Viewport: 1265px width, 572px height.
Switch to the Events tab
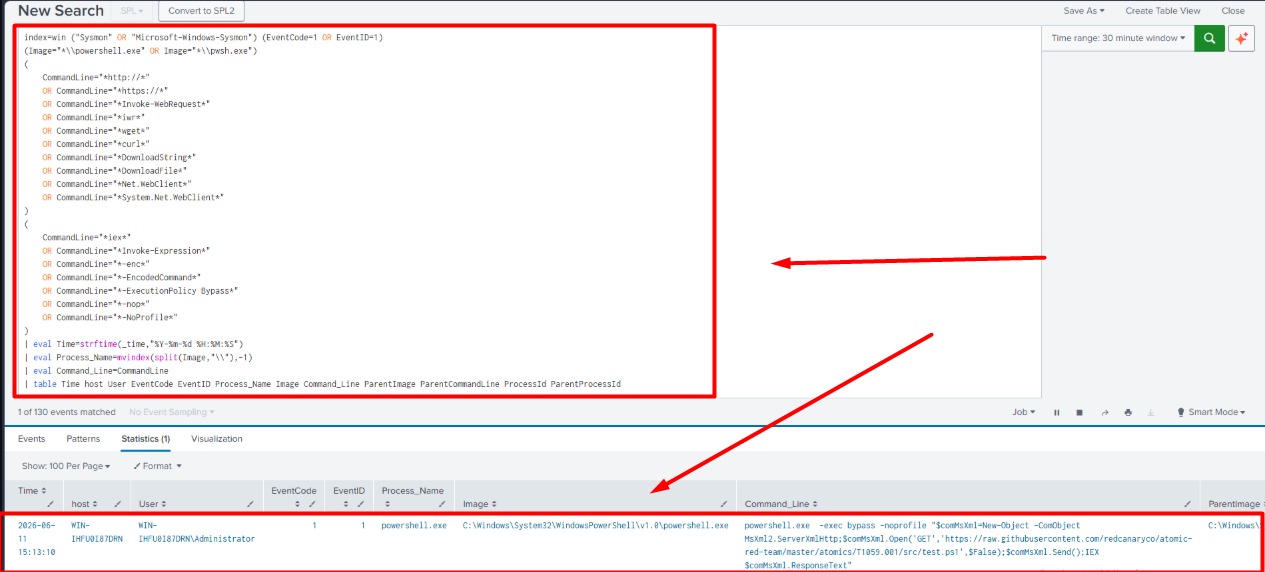pos(31,439)
